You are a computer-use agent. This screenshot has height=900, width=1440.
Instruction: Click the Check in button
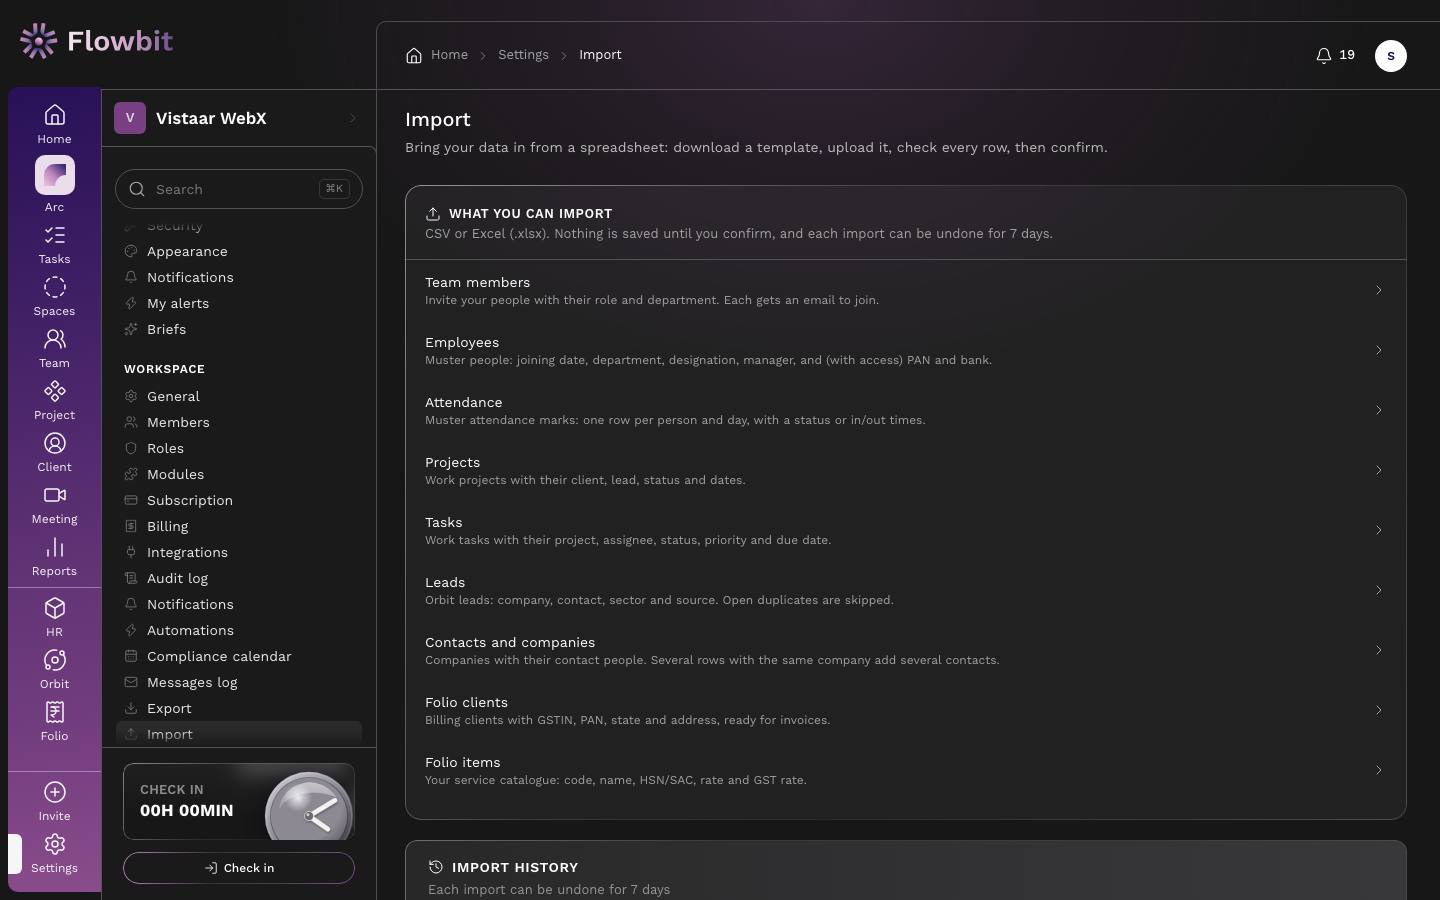pos(239,868)
